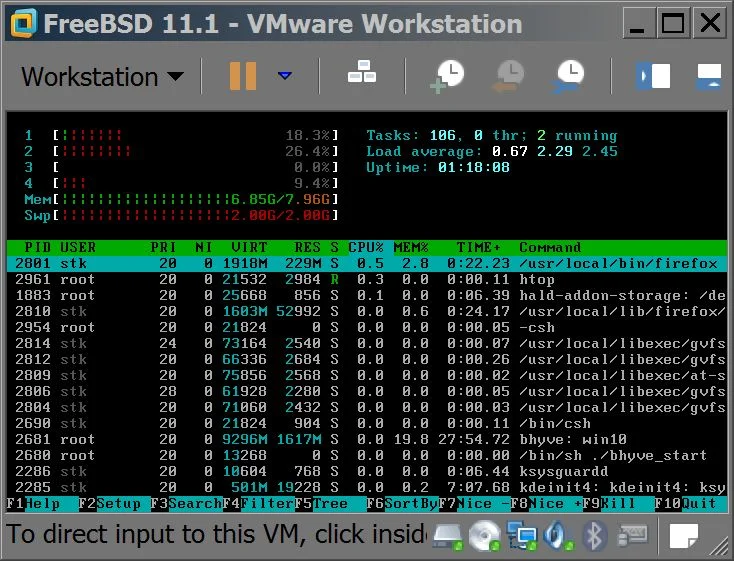The width and height of the screenshot is (734, 561).
Task: Select the hald-addon-storage process row
Action: point(367,295)
